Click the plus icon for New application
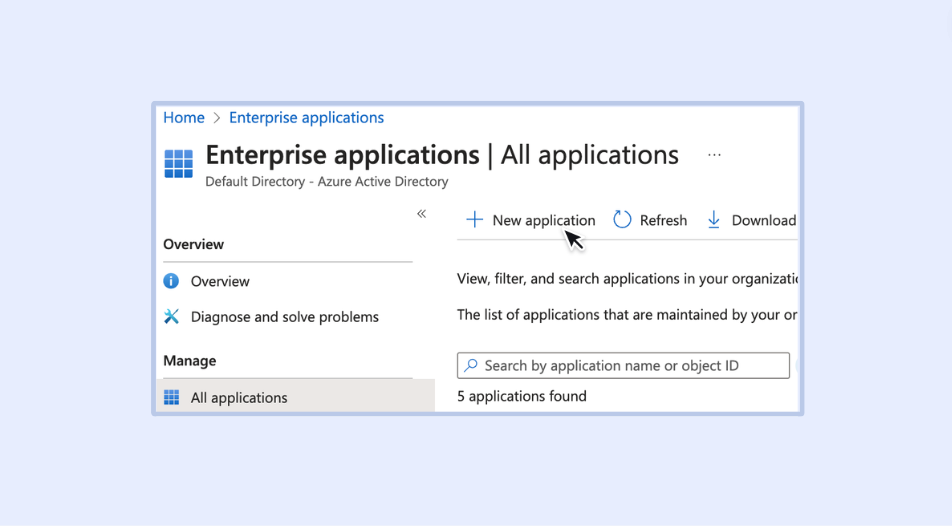The height and width of the screenshot is (526, 952). [475, 220]
